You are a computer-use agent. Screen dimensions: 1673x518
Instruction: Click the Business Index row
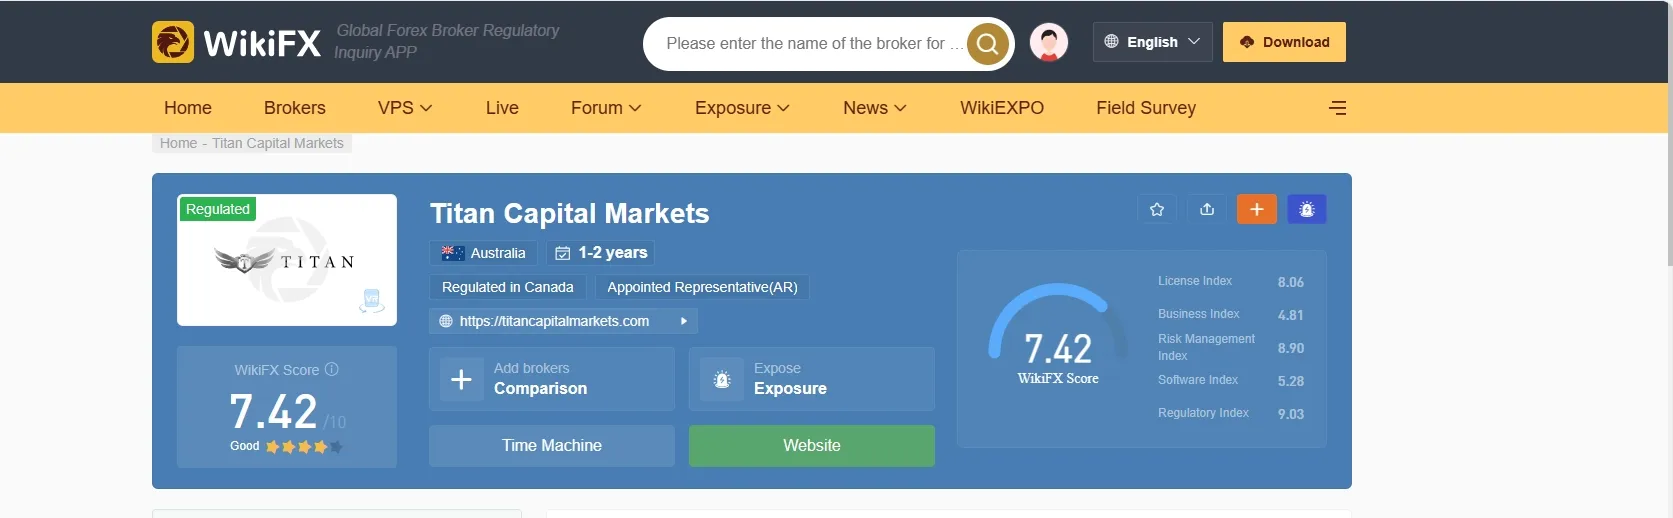pos(1231,315)
